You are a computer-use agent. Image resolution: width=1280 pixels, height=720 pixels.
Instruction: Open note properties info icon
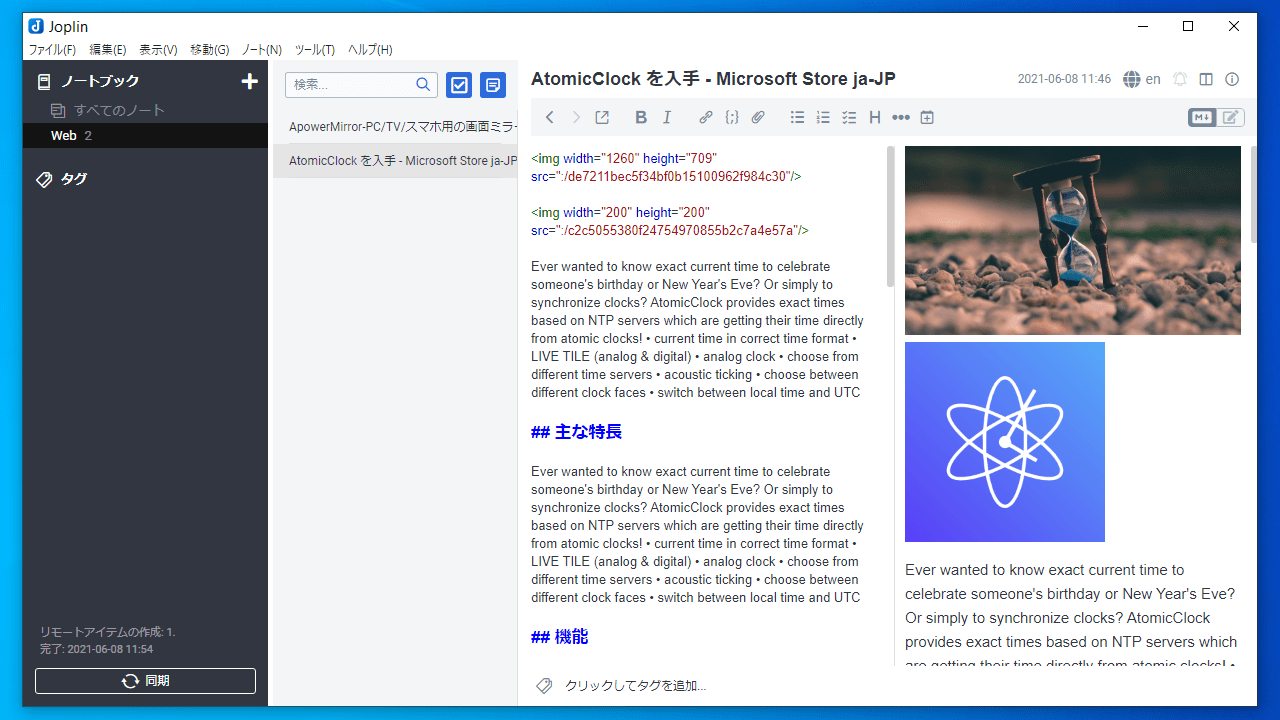tap(1232, 79)
